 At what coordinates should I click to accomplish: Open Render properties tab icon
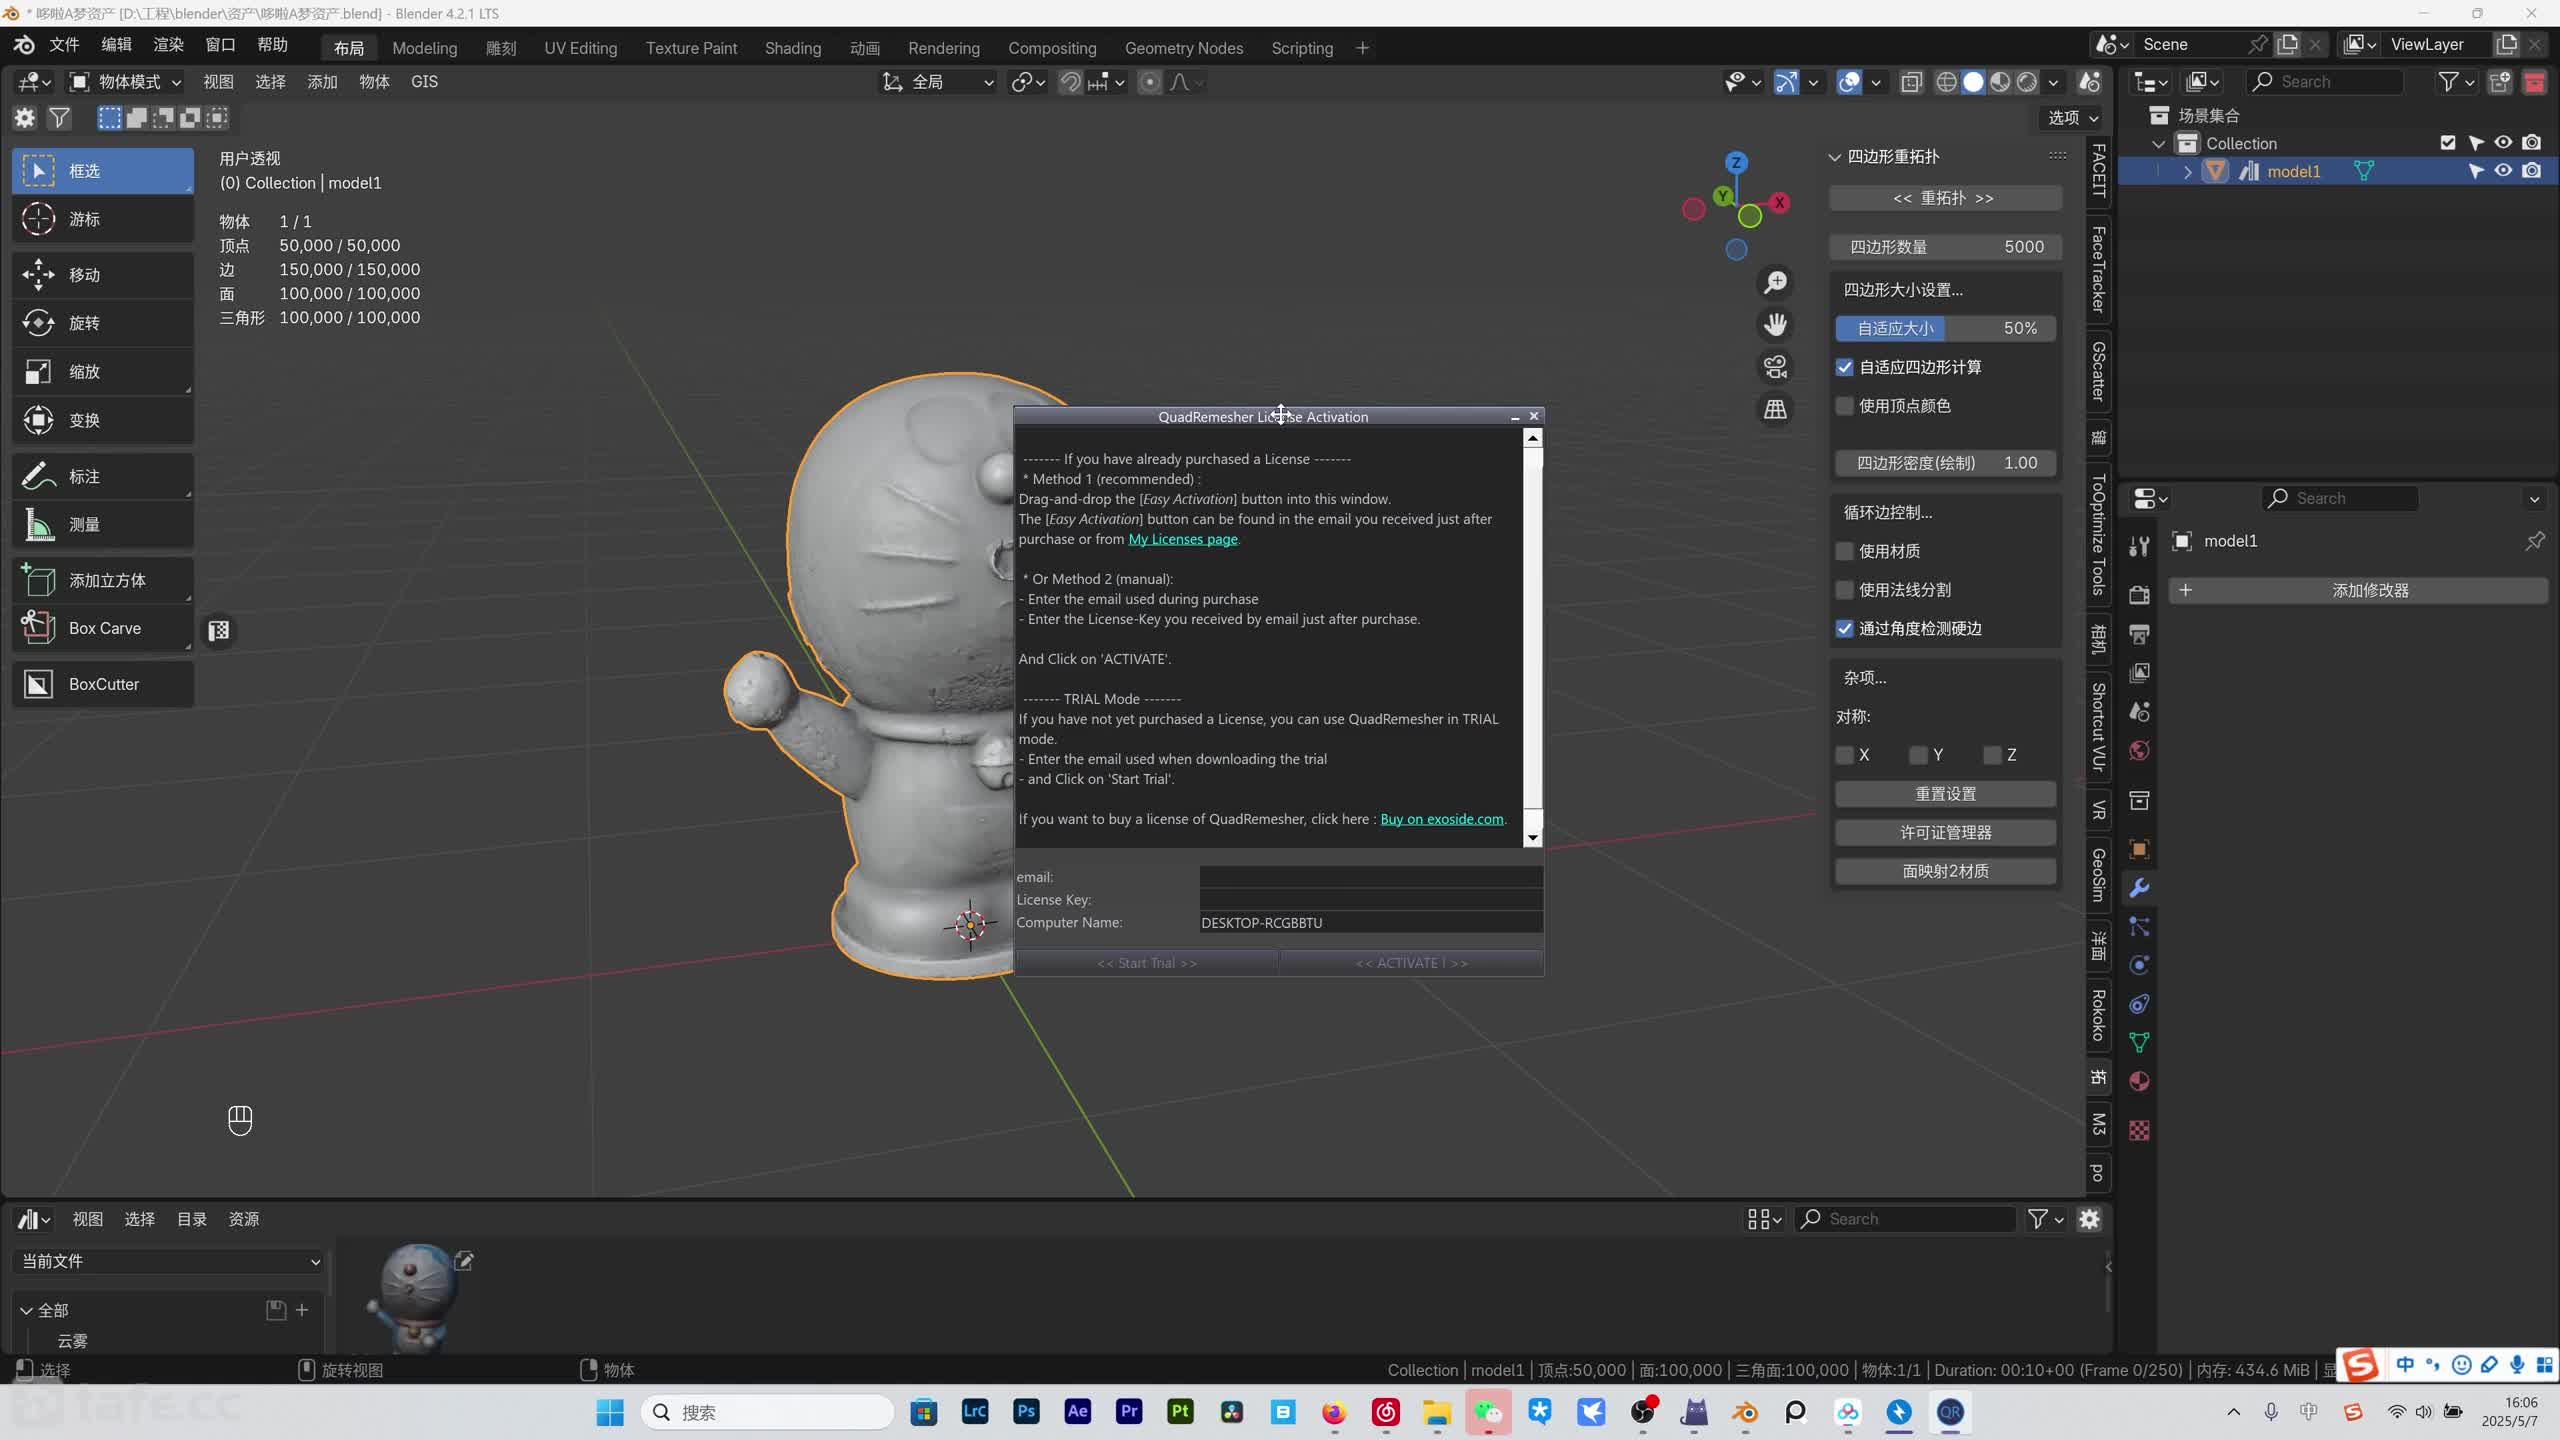tap(2139, 595)
